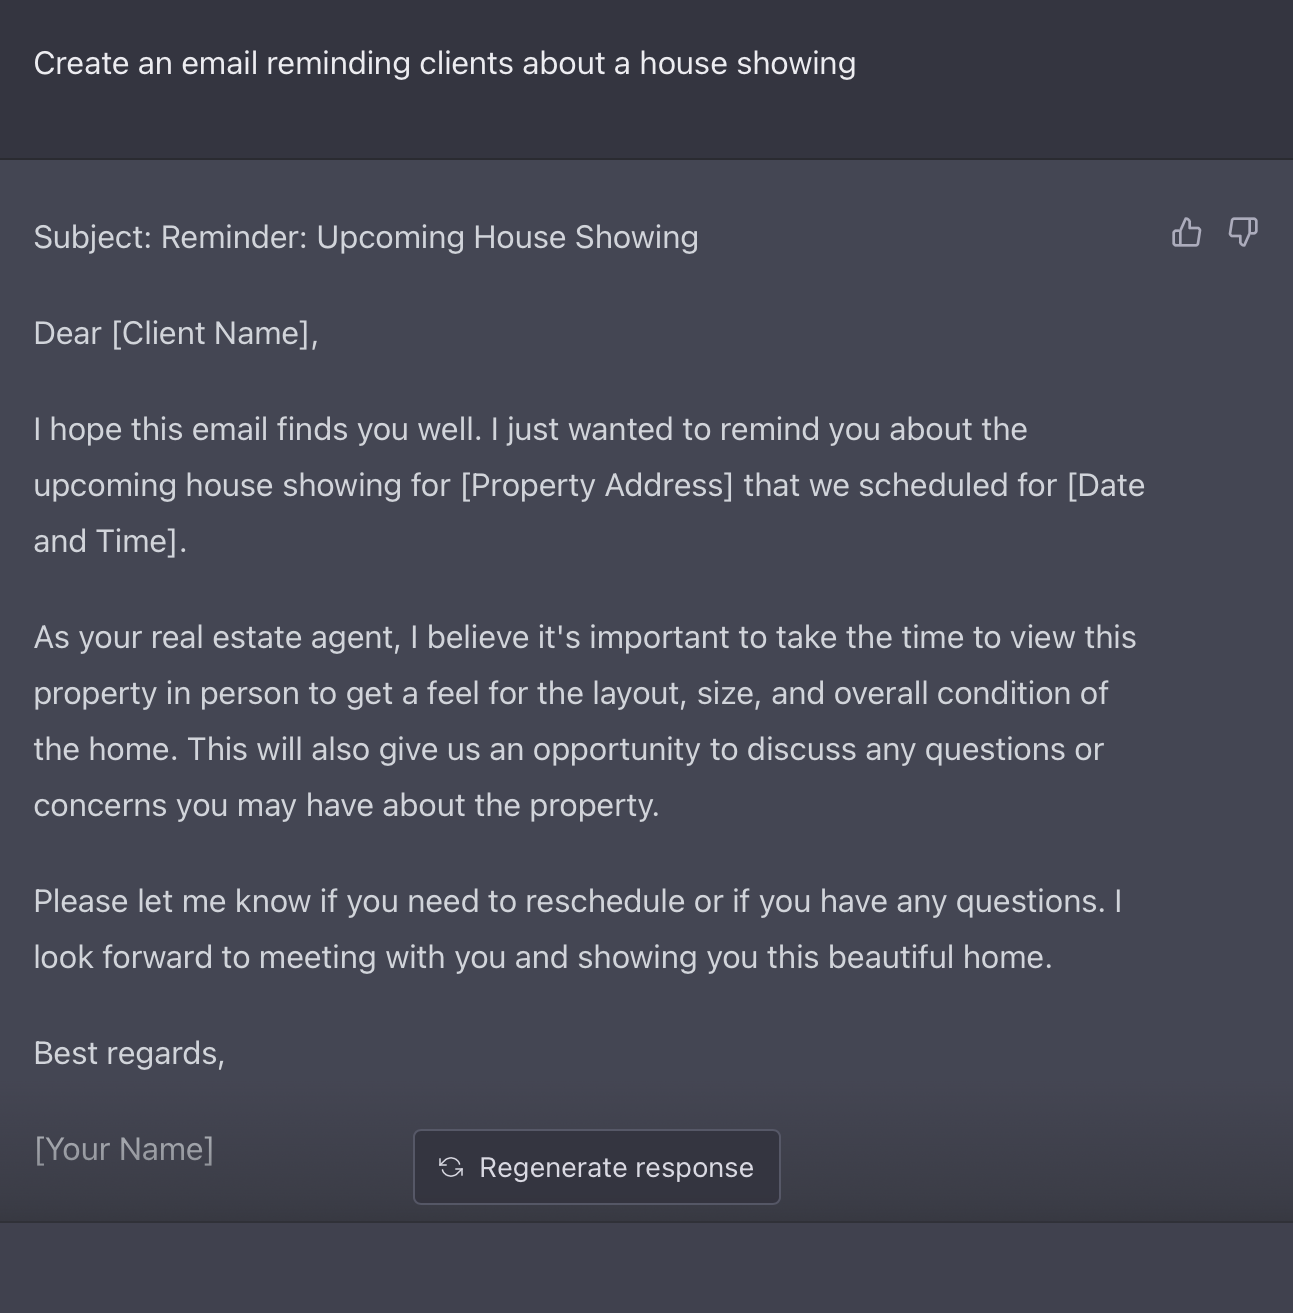Screen dimensions: 1293x1313
Task: Click the 'I hope this email finds you well' sentence
Action: [x=257, y=429]
